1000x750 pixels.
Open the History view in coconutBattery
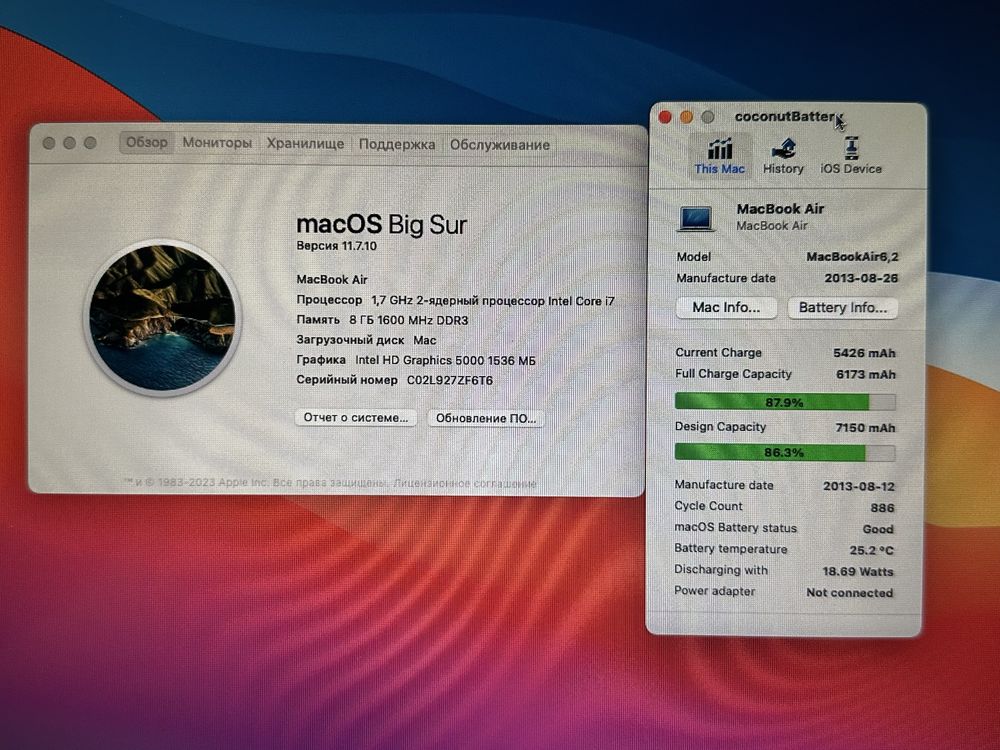[x=783, y=156]
